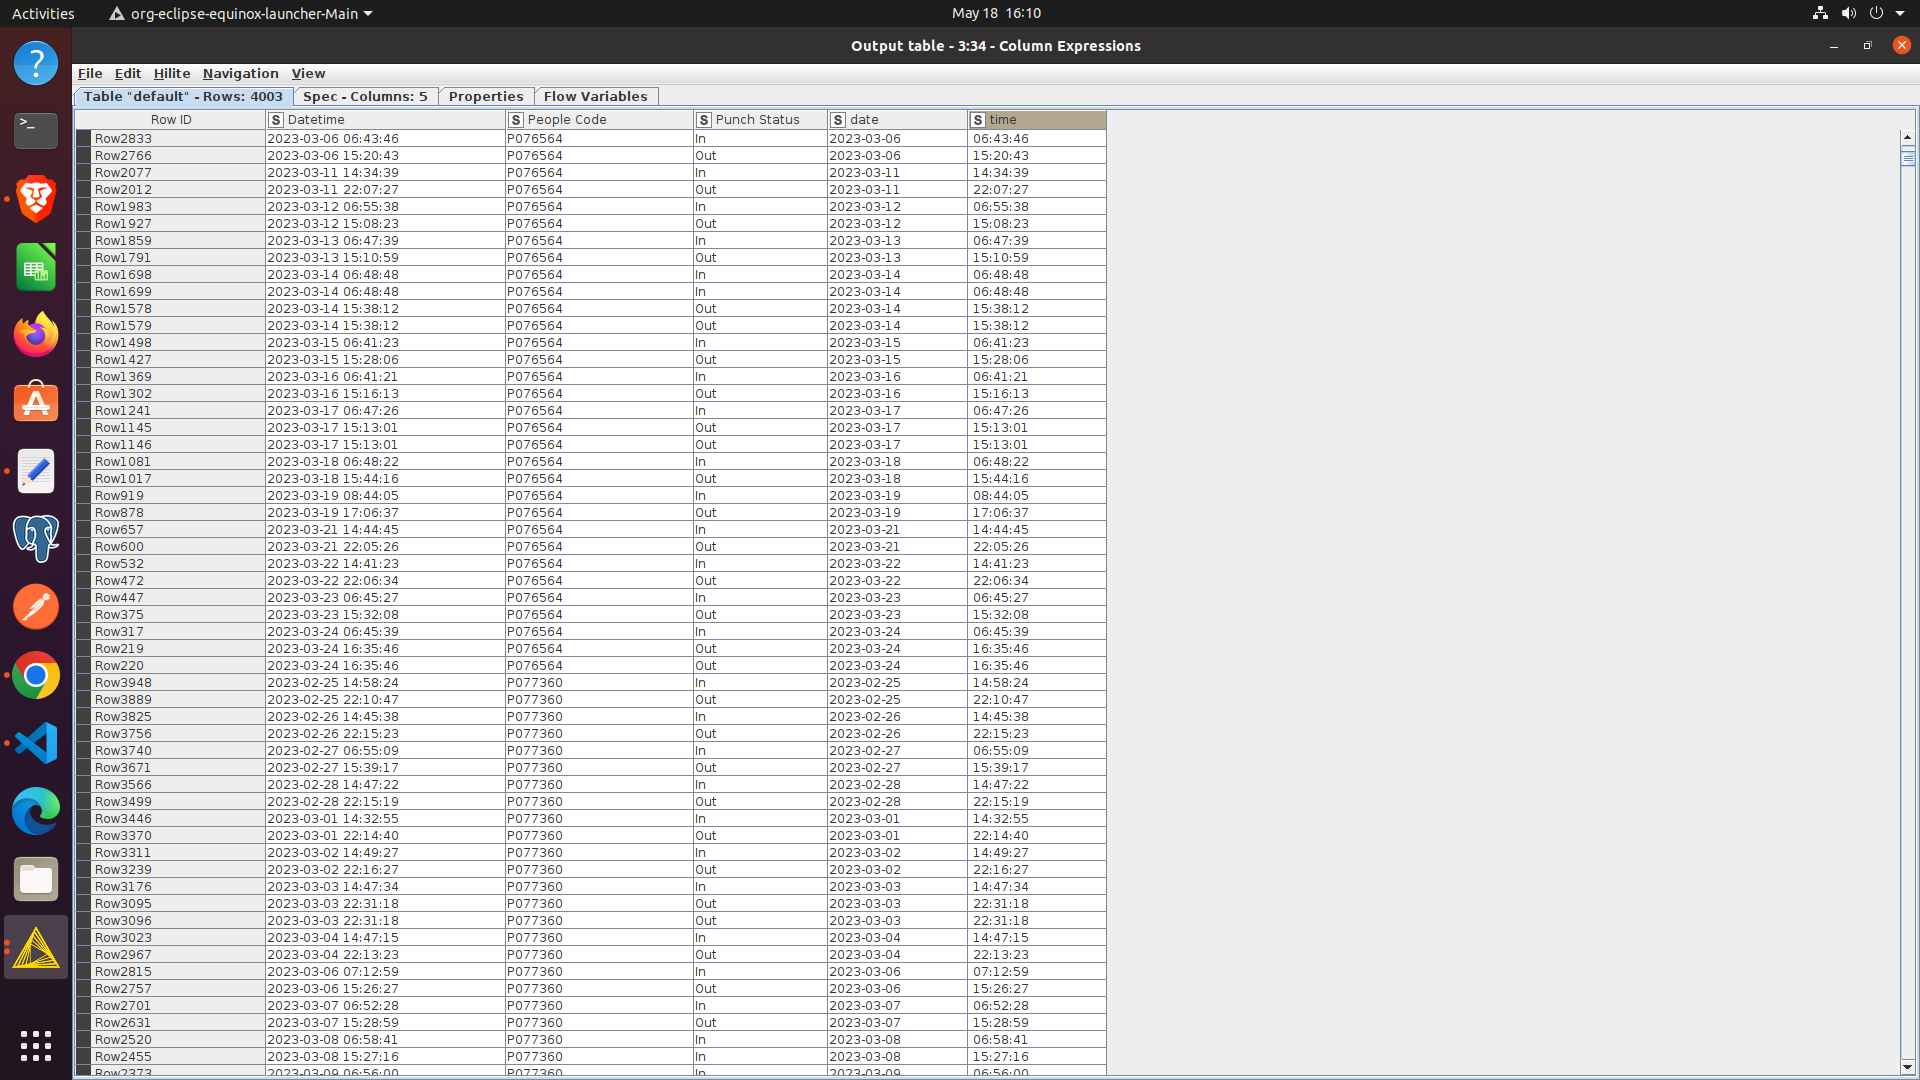Open the File menu

(90, 73)
